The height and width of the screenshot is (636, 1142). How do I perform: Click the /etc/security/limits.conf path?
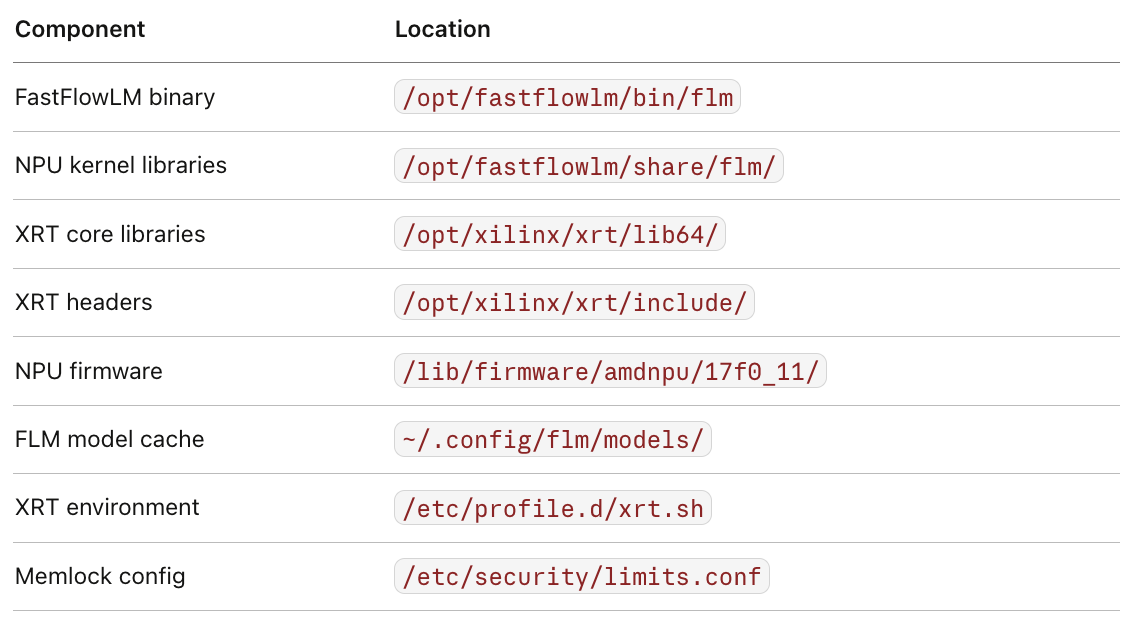tap(581, 576)
